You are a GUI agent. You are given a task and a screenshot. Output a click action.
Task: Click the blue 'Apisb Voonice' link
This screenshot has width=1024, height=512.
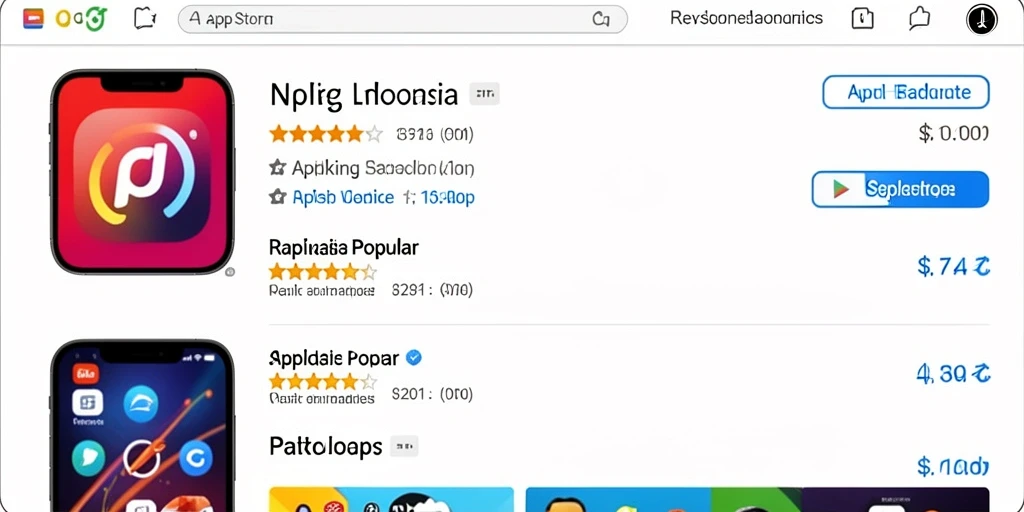pyautogui.click(x=343, y=197)
